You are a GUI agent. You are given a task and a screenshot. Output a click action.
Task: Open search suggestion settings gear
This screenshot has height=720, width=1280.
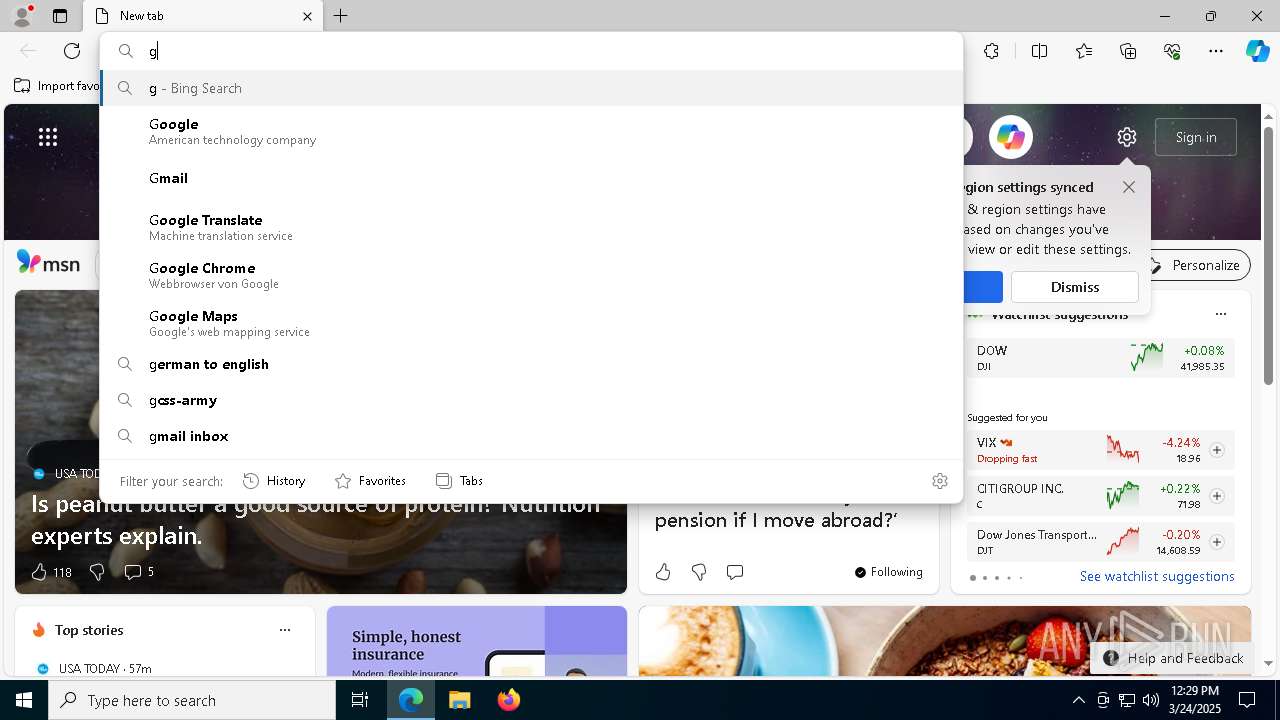940,481
